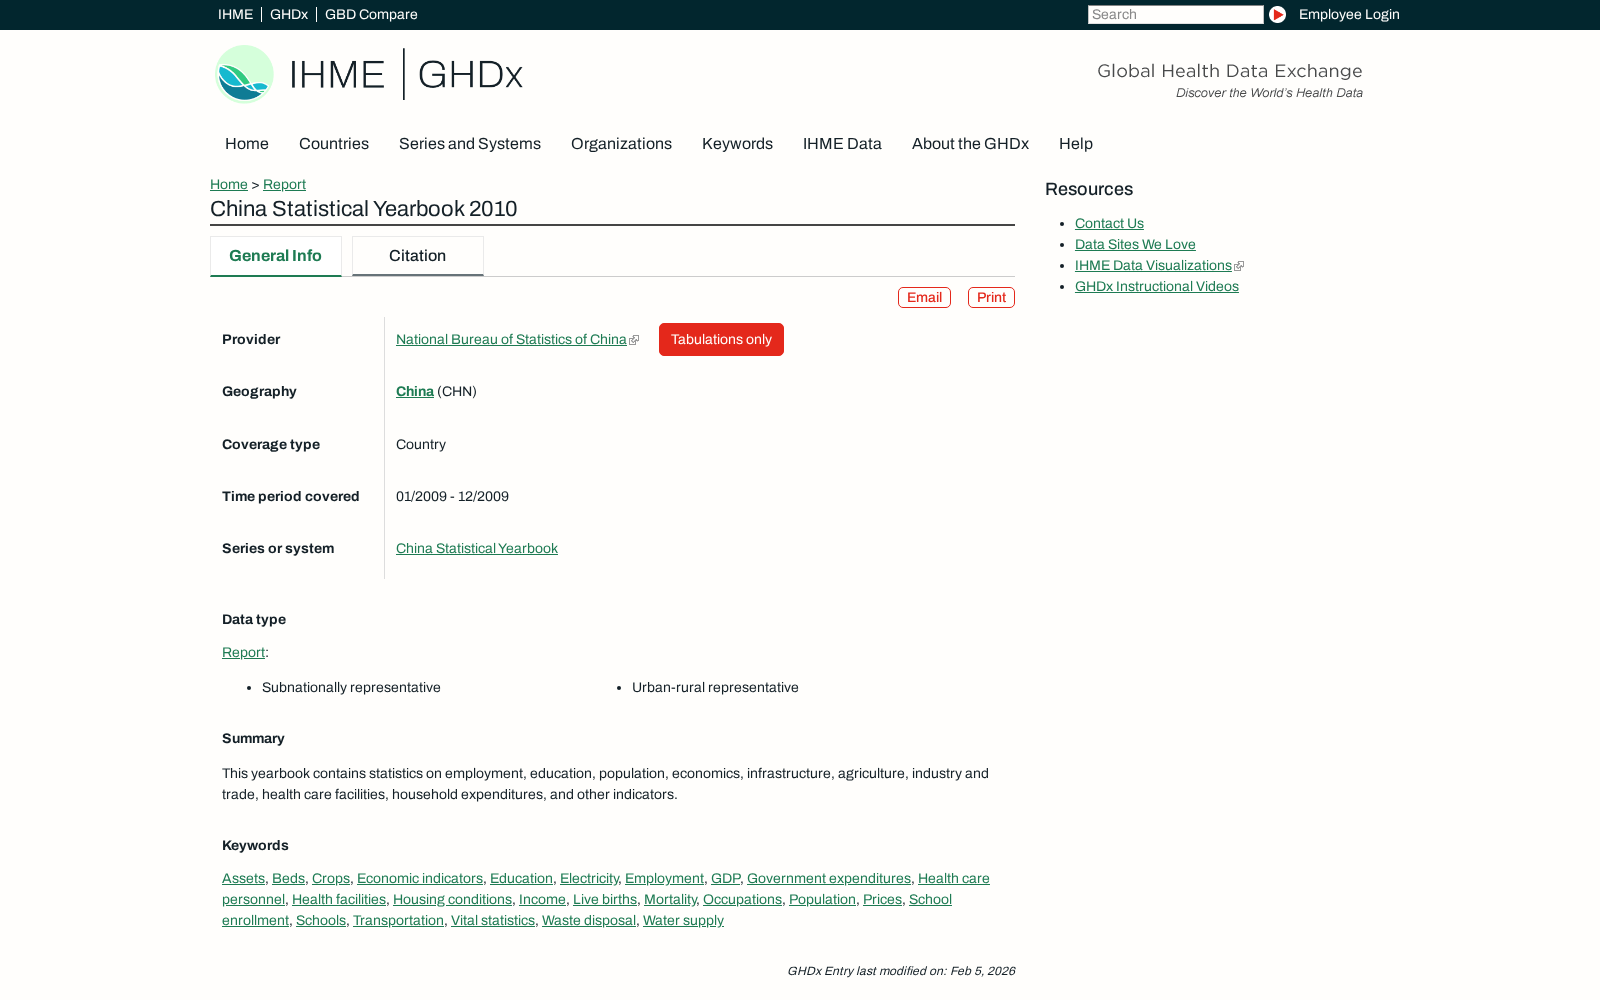Open the IHME Data menu item
Viewport: 1600px width, 1000px height.
pyautogui.click(x=842, y=144)
